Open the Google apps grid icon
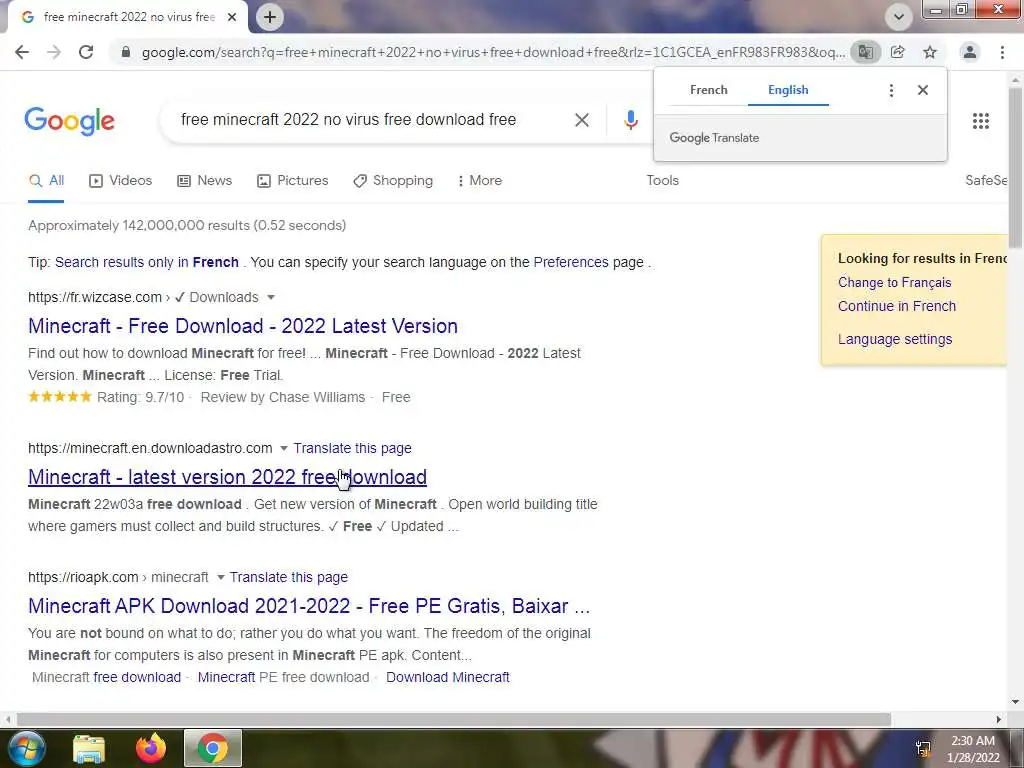Screen dimensions: 1024x768 (x=981, y=121)
